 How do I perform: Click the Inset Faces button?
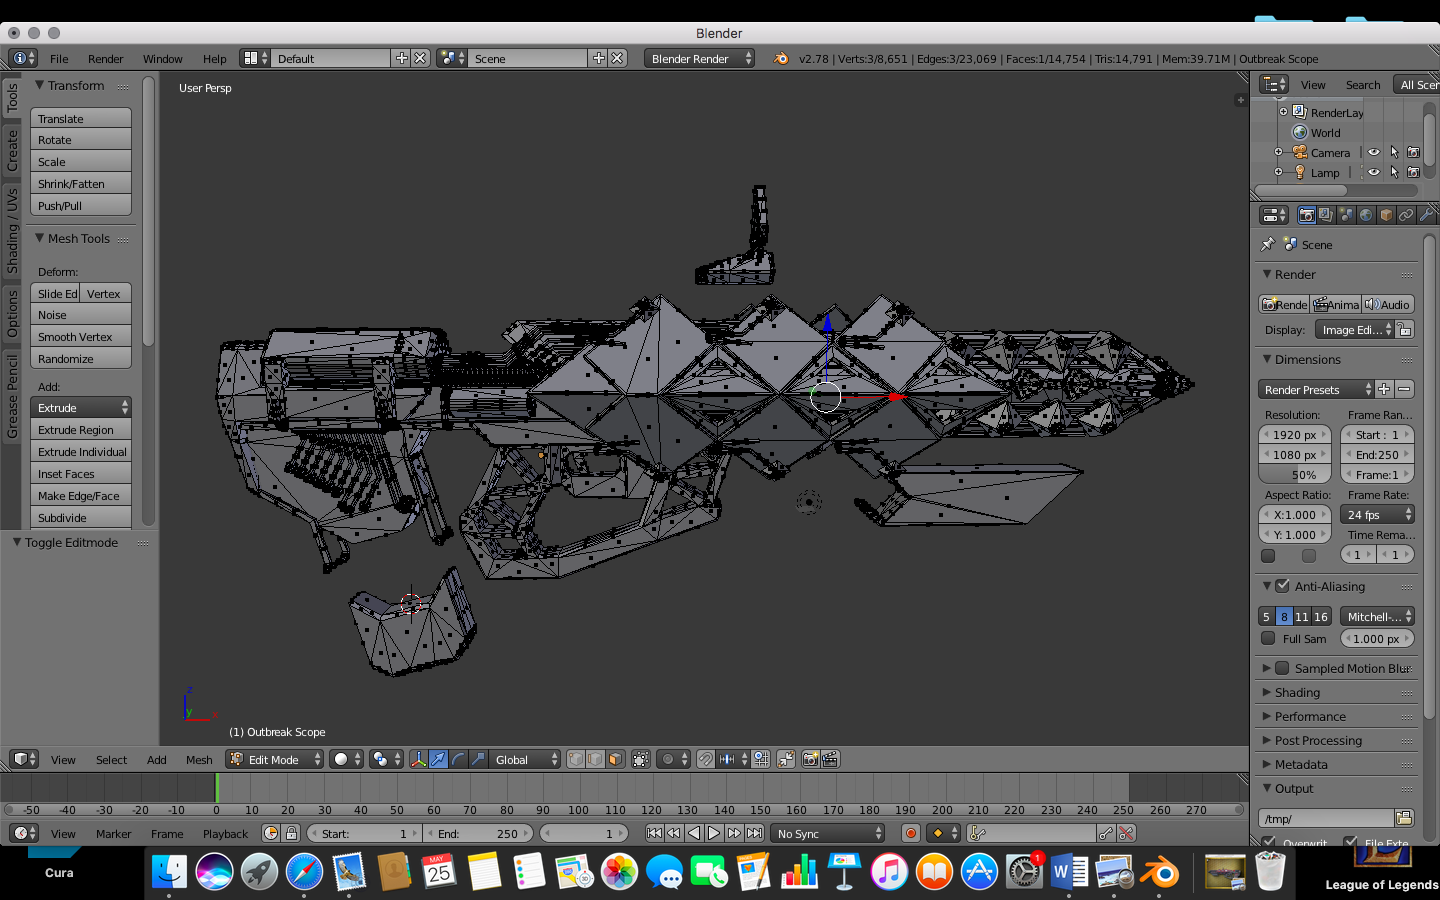click(81, 473)
